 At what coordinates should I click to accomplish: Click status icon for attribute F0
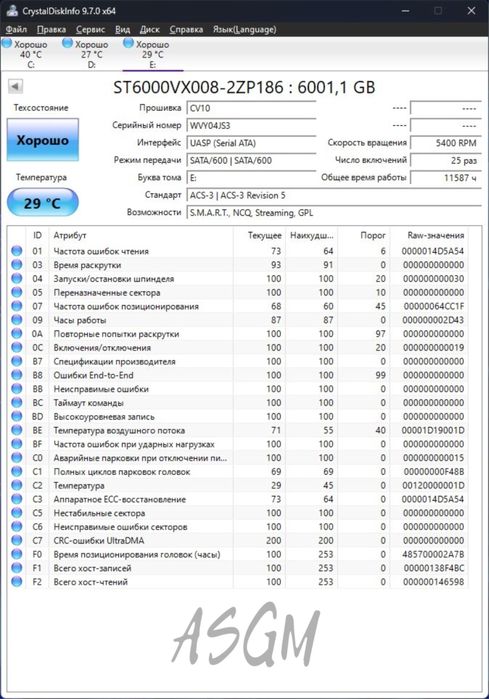(16, 554)
